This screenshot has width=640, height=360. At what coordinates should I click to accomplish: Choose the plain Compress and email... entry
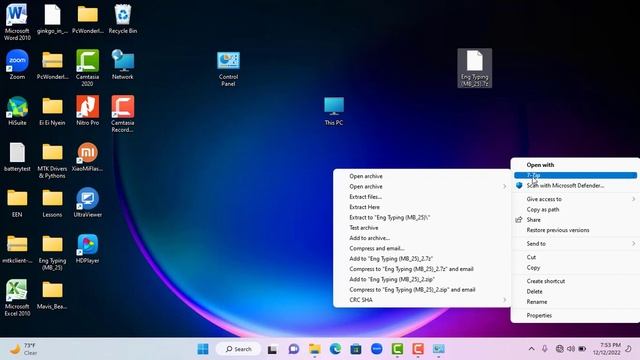422,248
